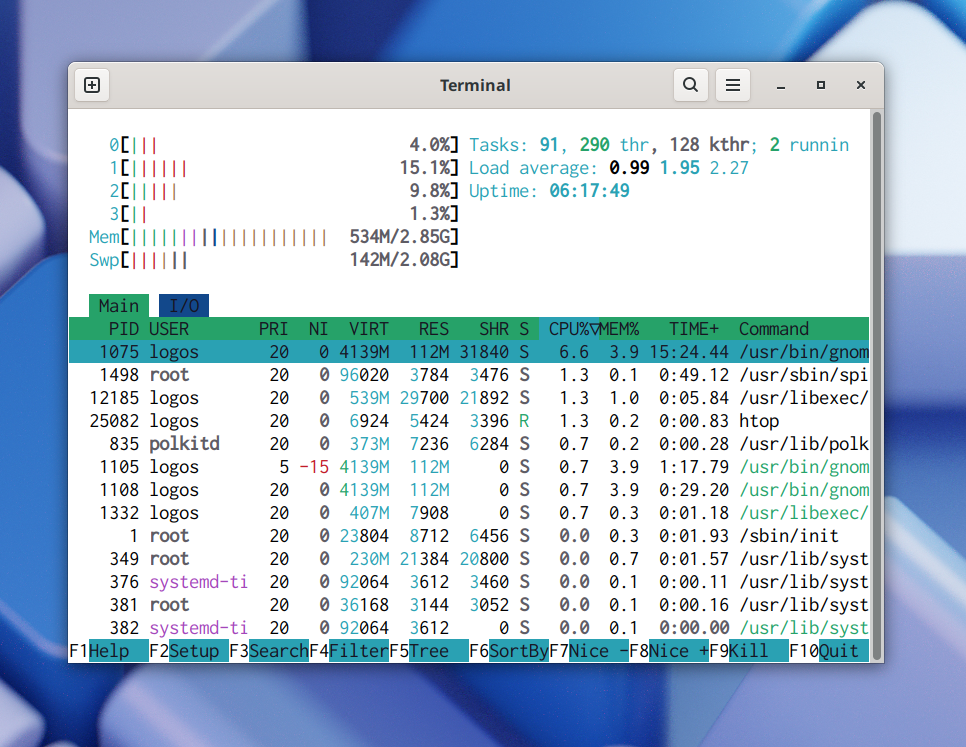Image resolution: width=966 pixels, height=747 pixels.
Task: Close the Terminal window
Action: pyautogui.click(x=861, y=85)
